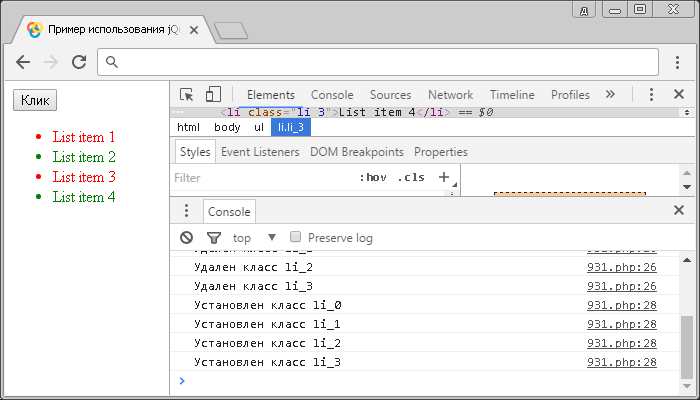The image size is (700, 400).
Task: Open the DevTools three-dot customize menu
Action: click(x=651, y=94)
